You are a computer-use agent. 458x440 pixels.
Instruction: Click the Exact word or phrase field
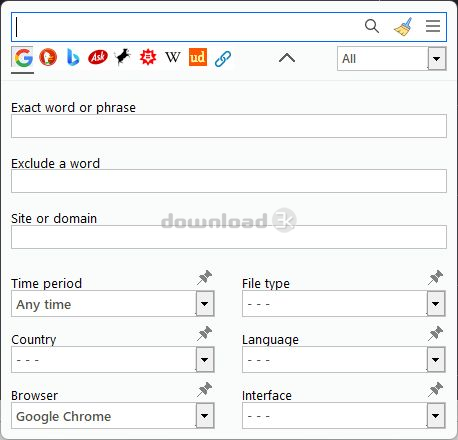[x=229, y=126]
